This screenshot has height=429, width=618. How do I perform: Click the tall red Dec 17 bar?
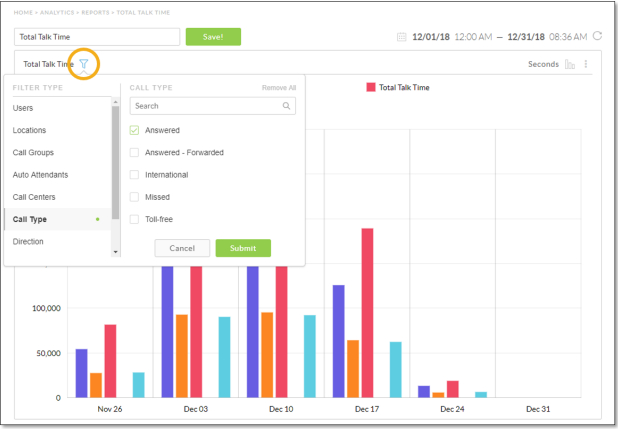[367, 313]
